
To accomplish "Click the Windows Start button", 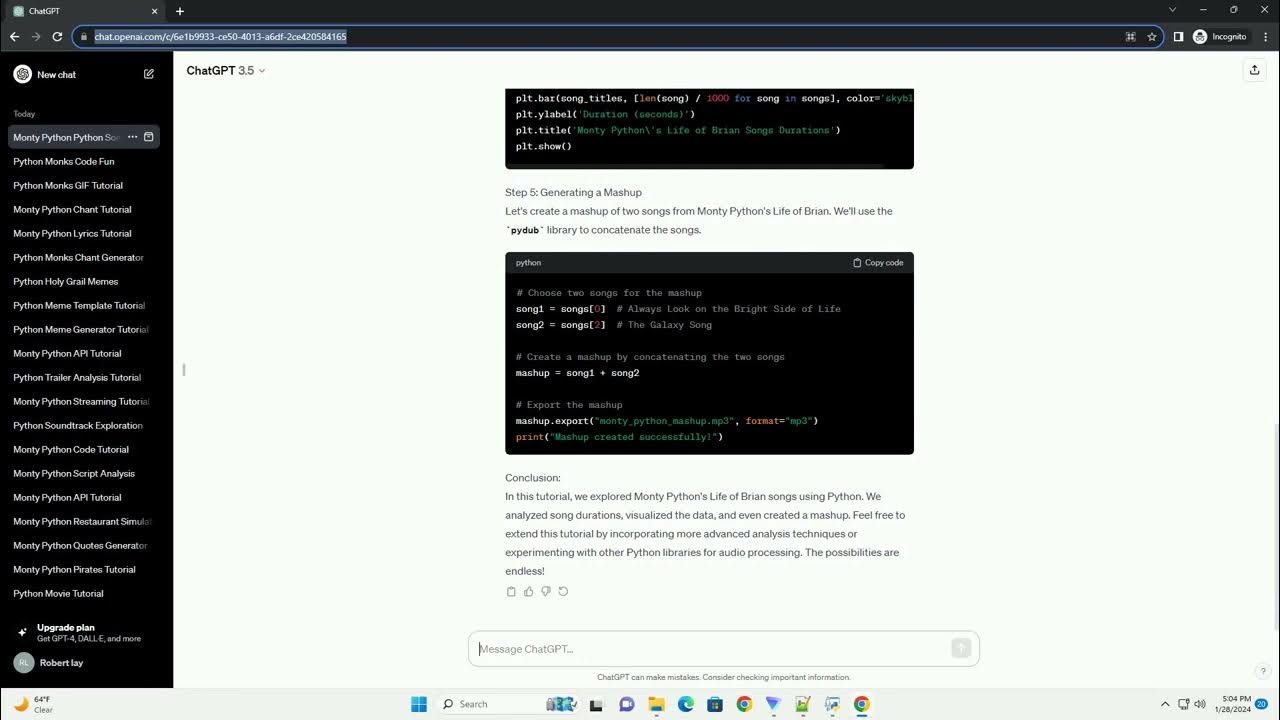I will tap(419, 704).
